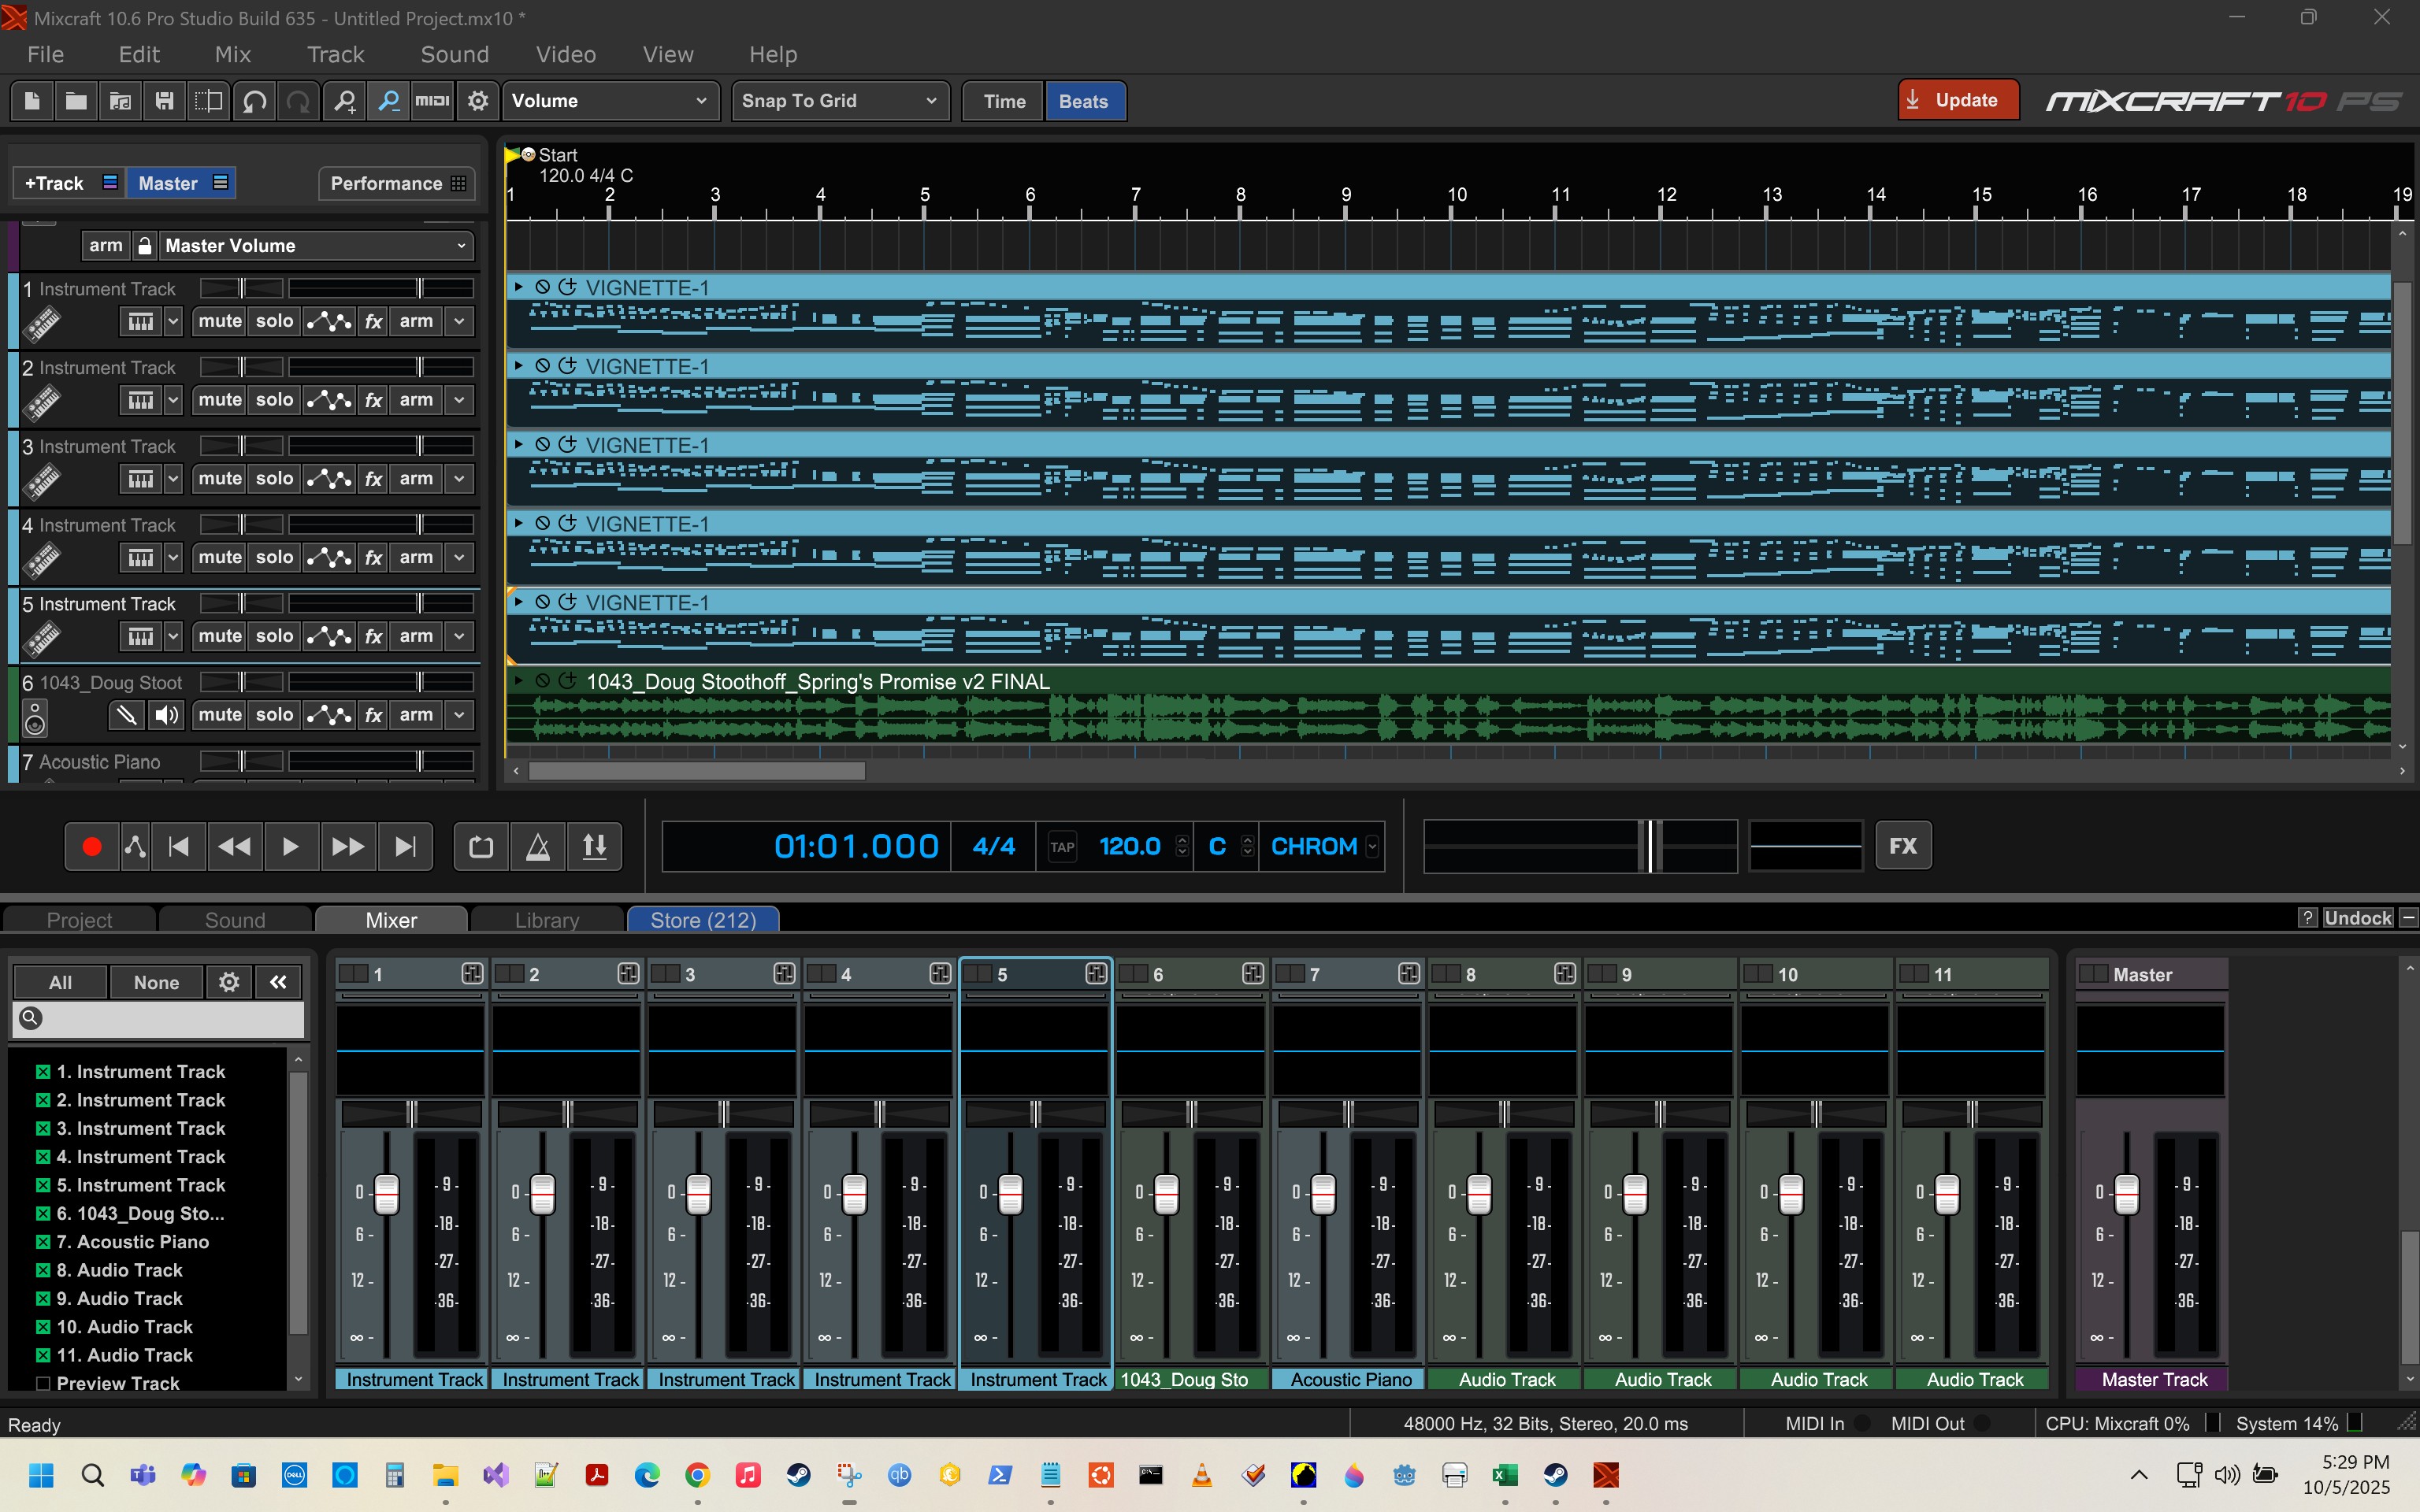Expand the CHROM scale dropdown
This screenshot has width=2420, height=1512.
(x=1372, y=847)
